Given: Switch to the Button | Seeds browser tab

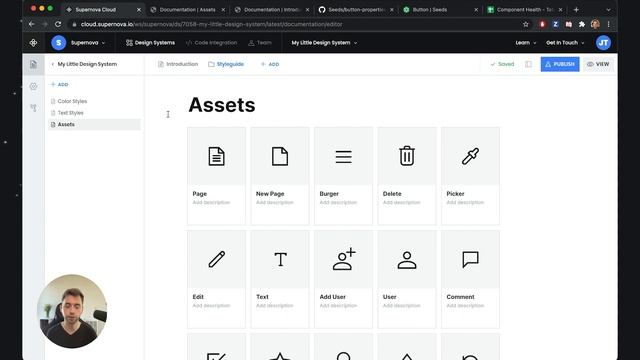Looking at the screenshot, I should coord(440,9).
